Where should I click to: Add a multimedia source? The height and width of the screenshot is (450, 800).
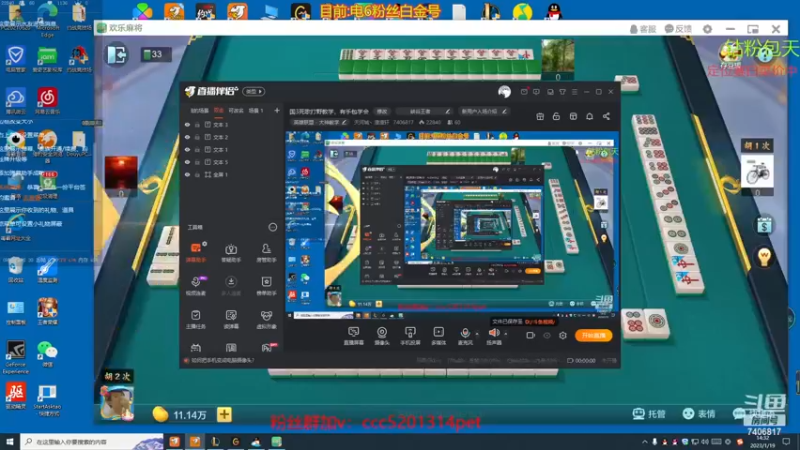pos(438,335)
